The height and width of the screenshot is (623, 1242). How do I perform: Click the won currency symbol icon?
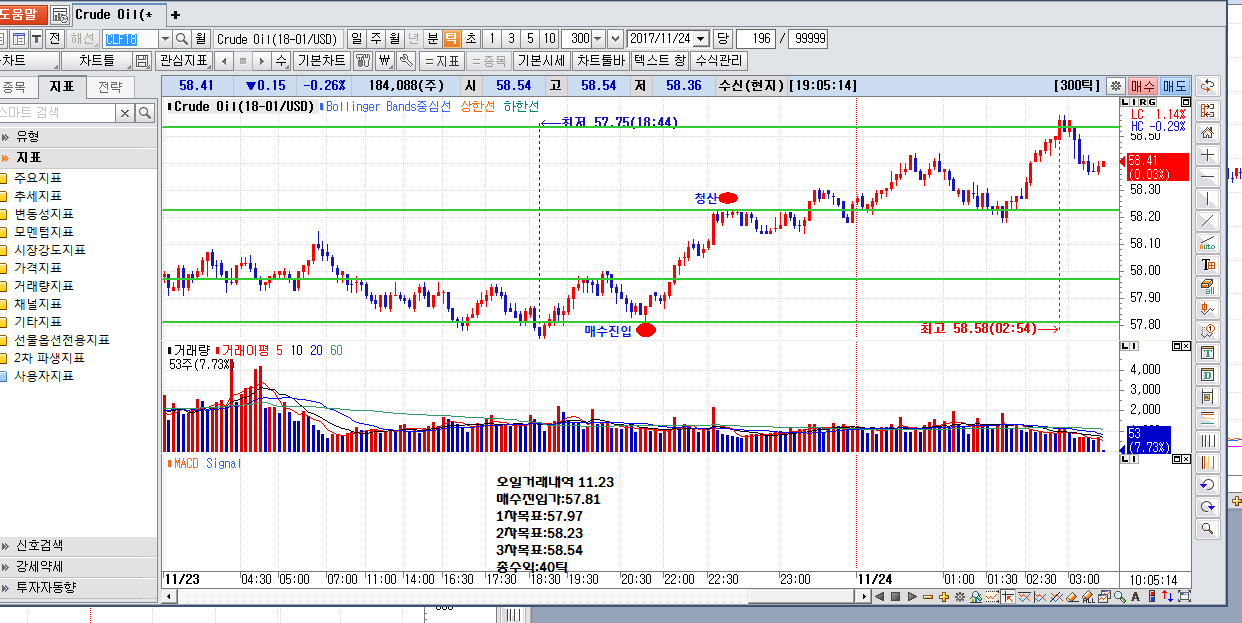tap(385, 61)
